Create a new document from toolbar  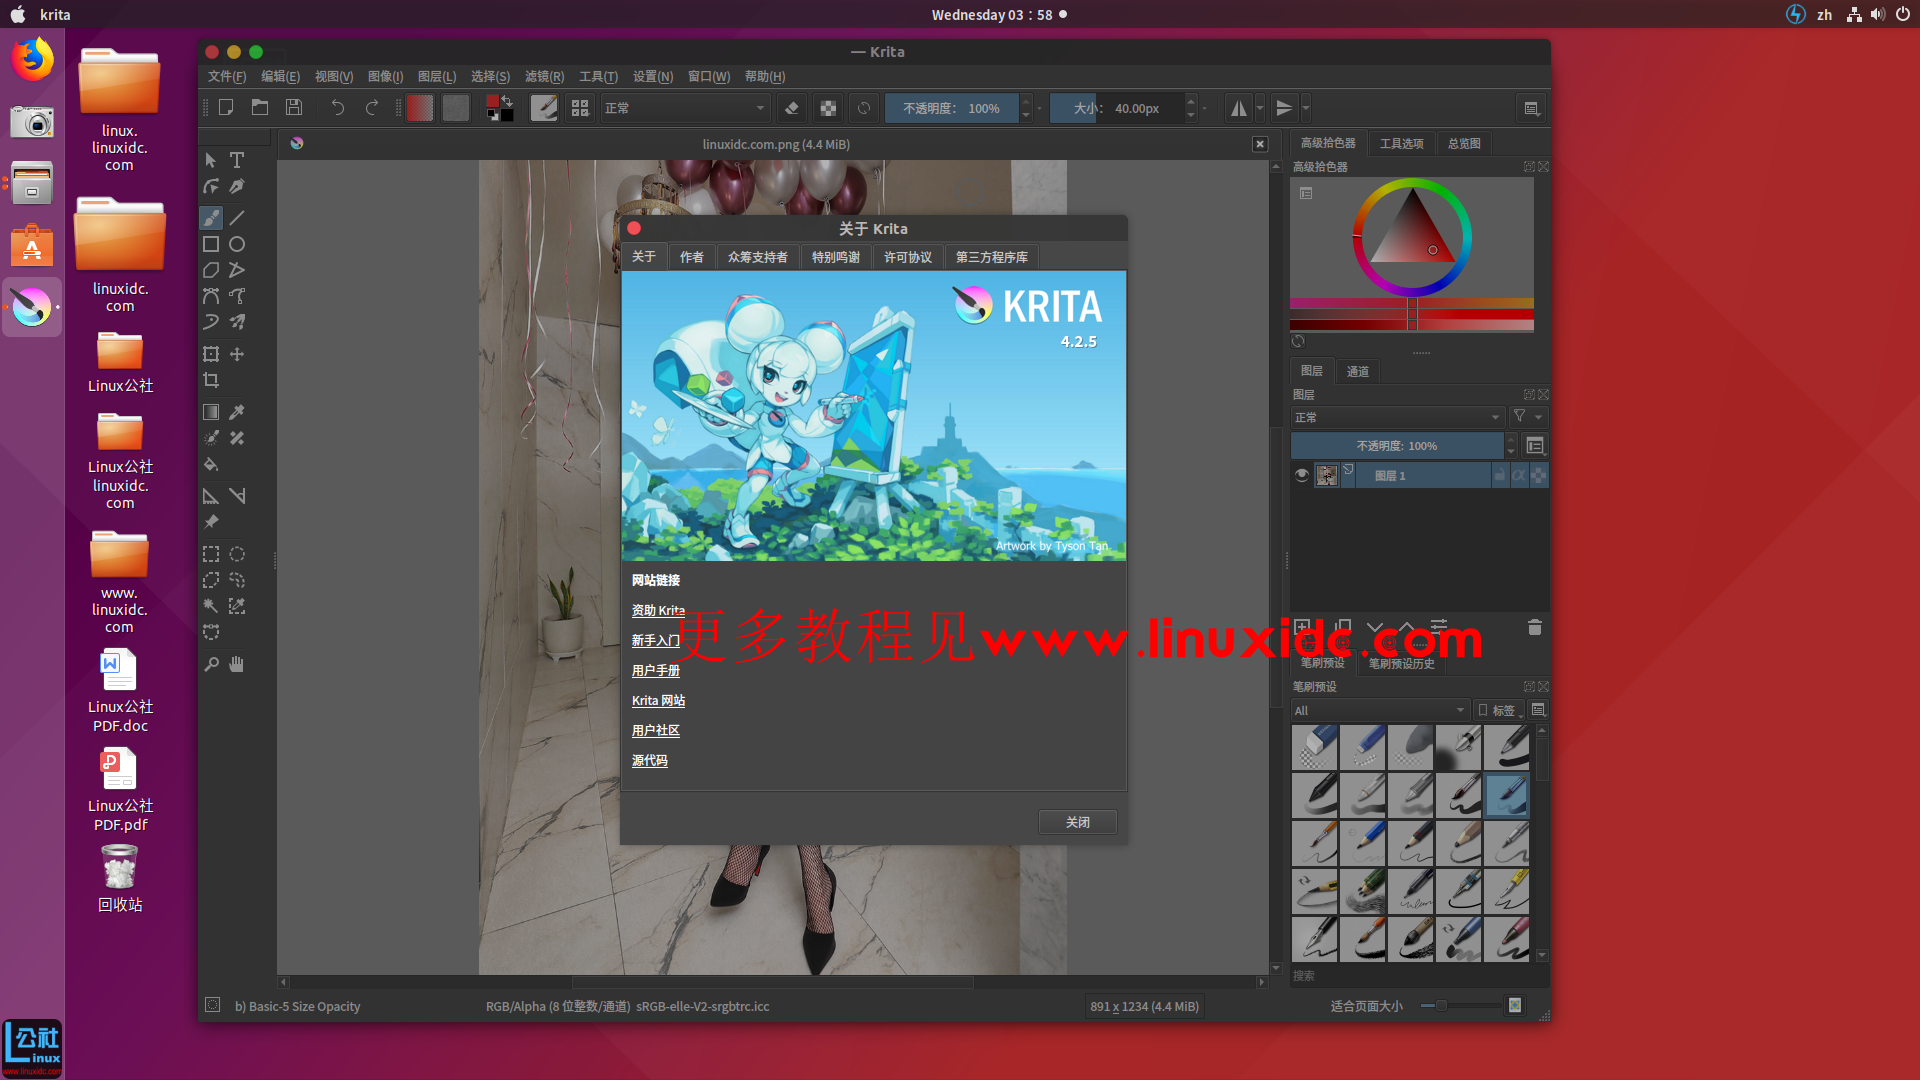click(x=226, y=108)
